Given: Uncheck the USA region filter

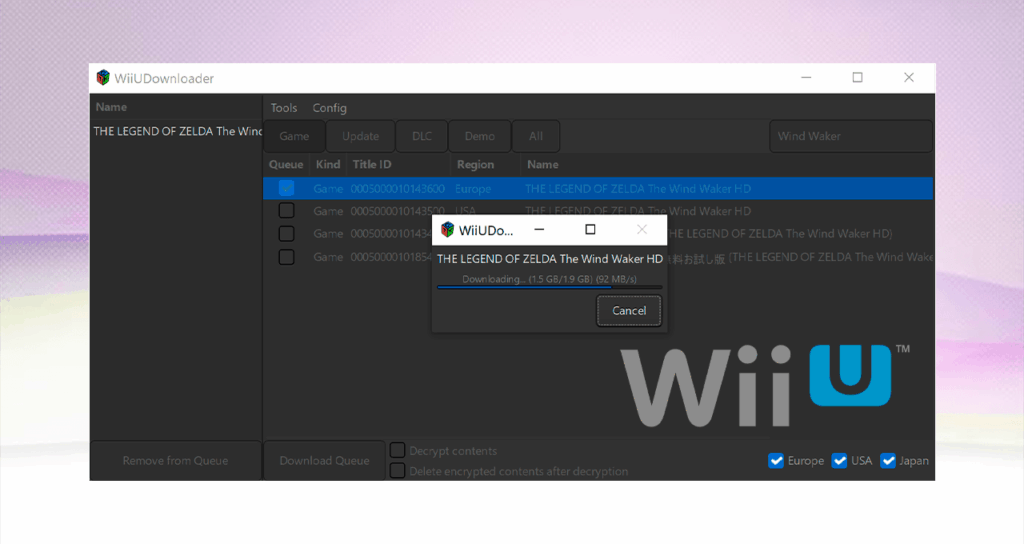Looking at the screenshot, I should click(x=840, y=461).
